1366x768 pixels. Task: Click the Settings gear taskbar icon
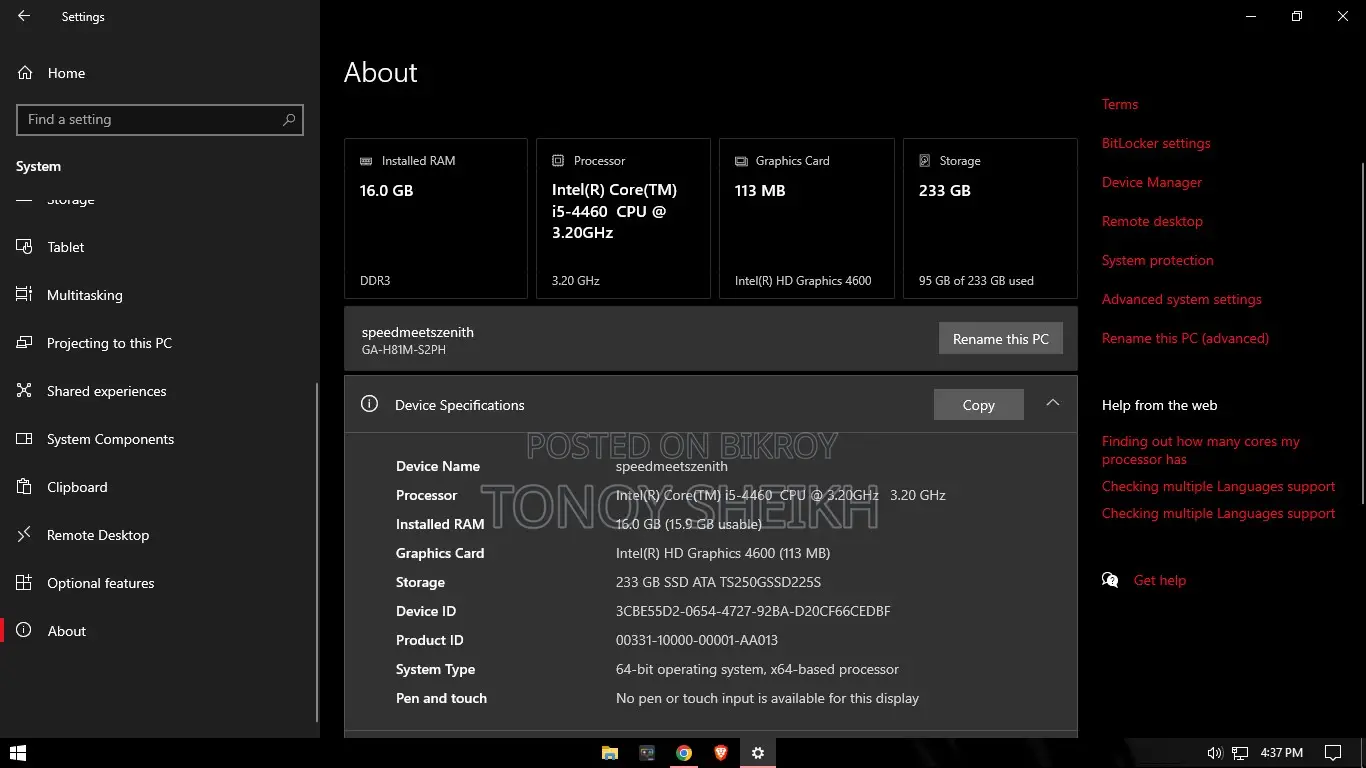758,753
